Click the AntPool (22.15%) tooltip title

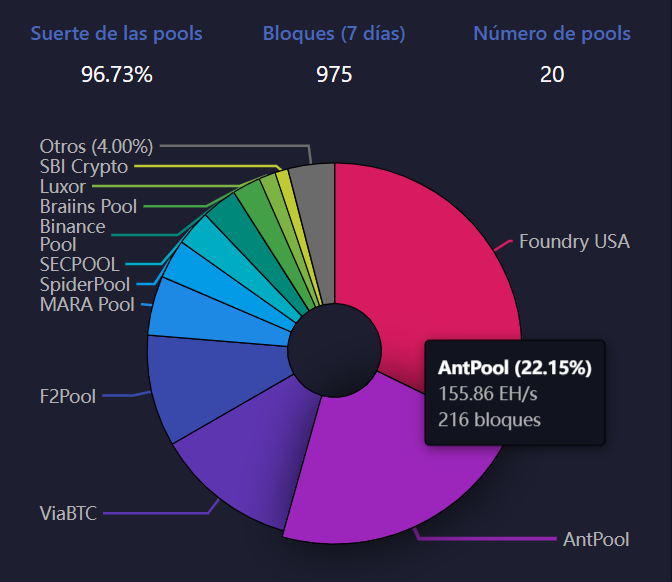515,368
